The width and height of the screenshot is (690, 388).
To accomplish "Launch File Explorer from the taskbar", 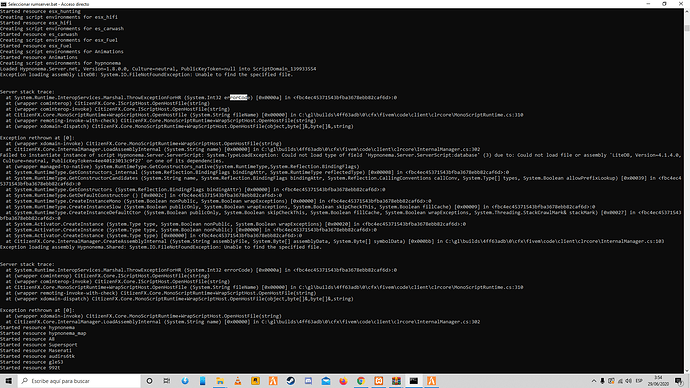I will pos(220,381).
